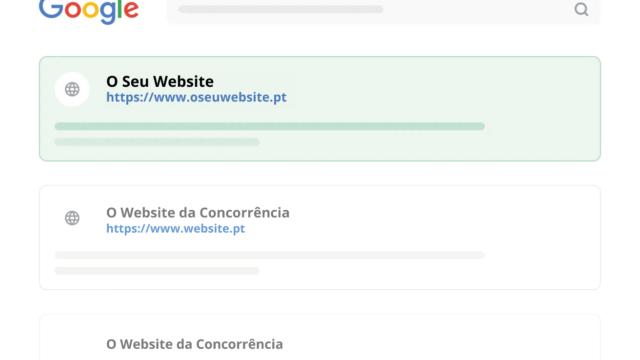Open the O Seu Website result title
The height and width of the screenshot is (360, 640).
coord(160,81)
